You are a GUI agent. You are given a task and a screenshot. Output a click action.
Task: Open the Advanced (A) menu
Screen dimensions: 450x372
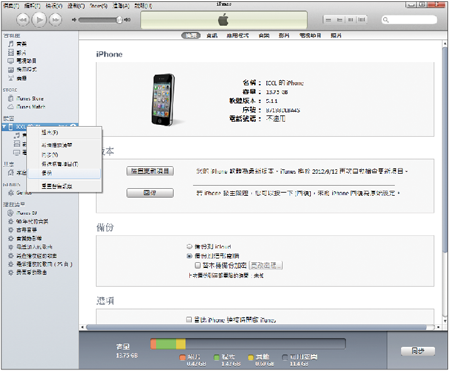point(121,6)
